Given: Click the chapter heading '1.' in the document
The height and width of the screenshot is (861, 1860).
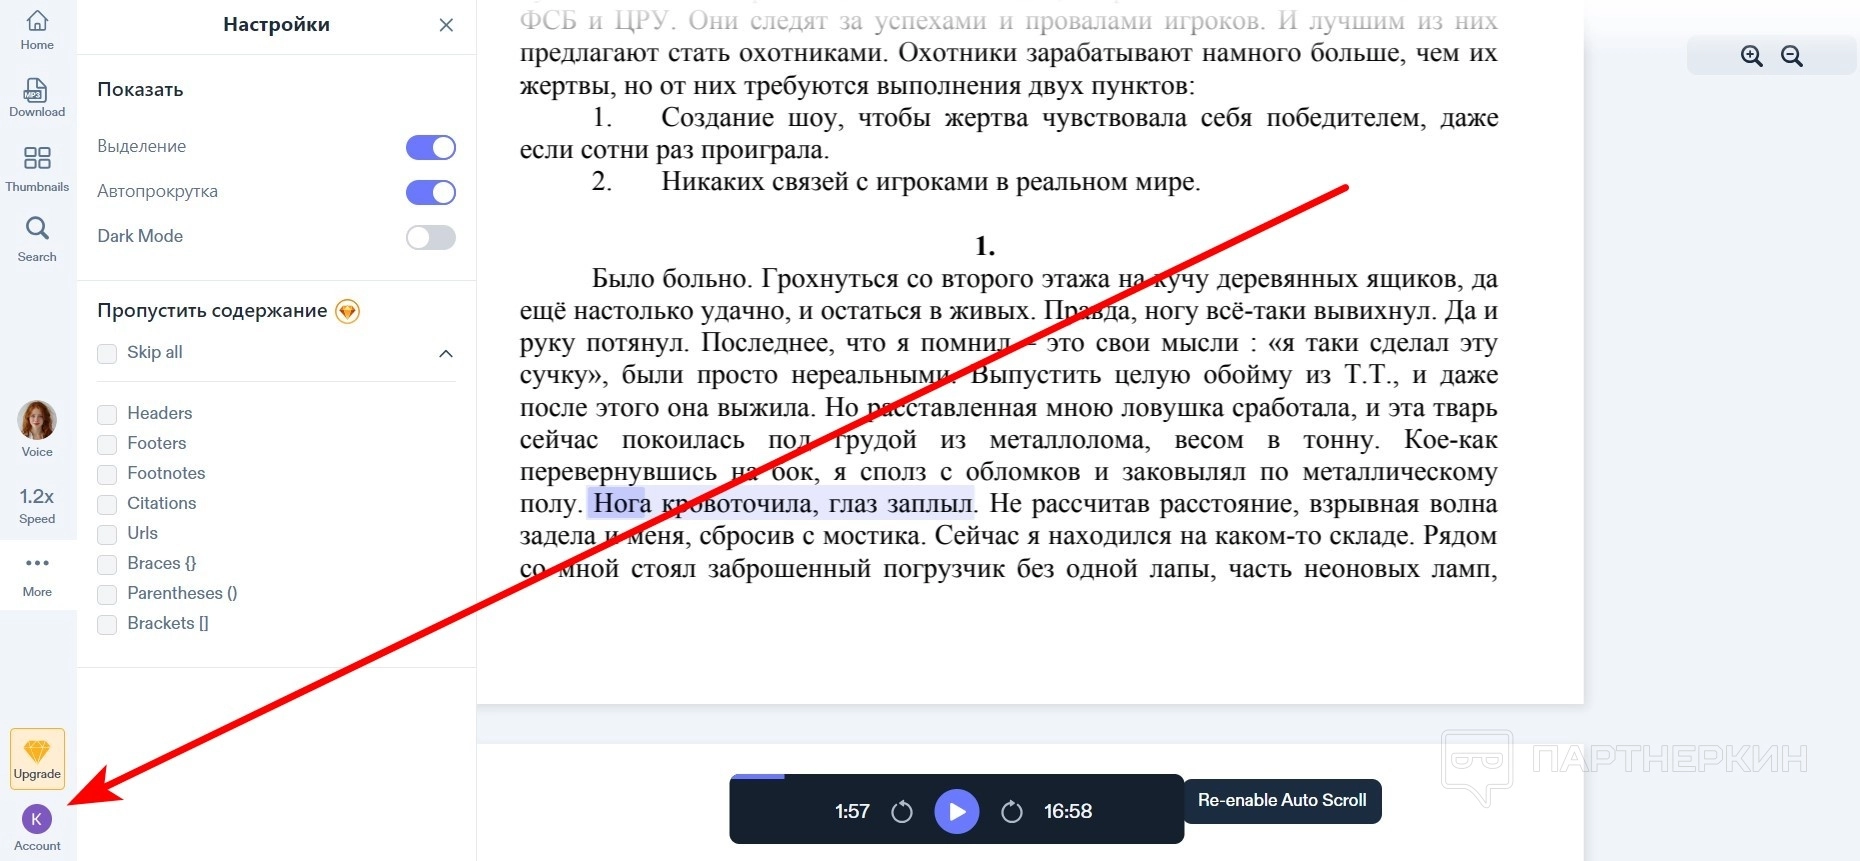Looking at the screenshot, I should [985, 246].
